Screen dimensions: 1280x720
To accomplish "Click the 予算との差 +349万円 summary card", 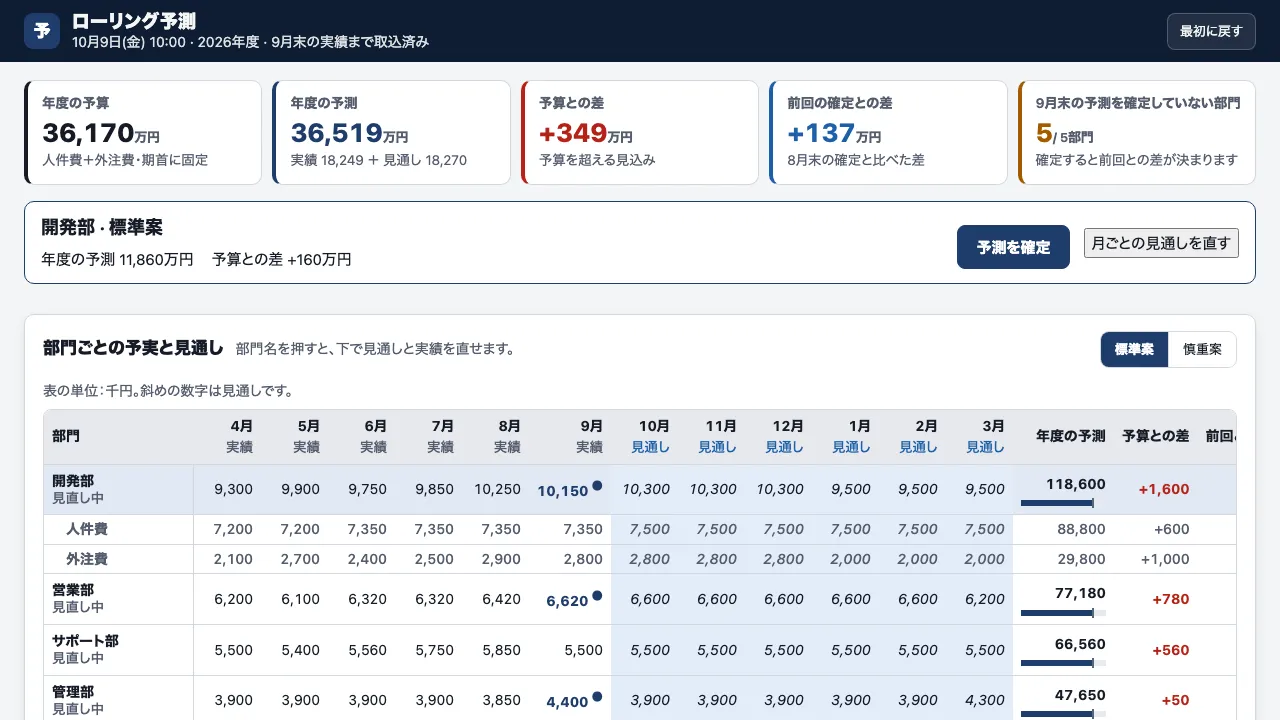I will click(x=640, y=133).
